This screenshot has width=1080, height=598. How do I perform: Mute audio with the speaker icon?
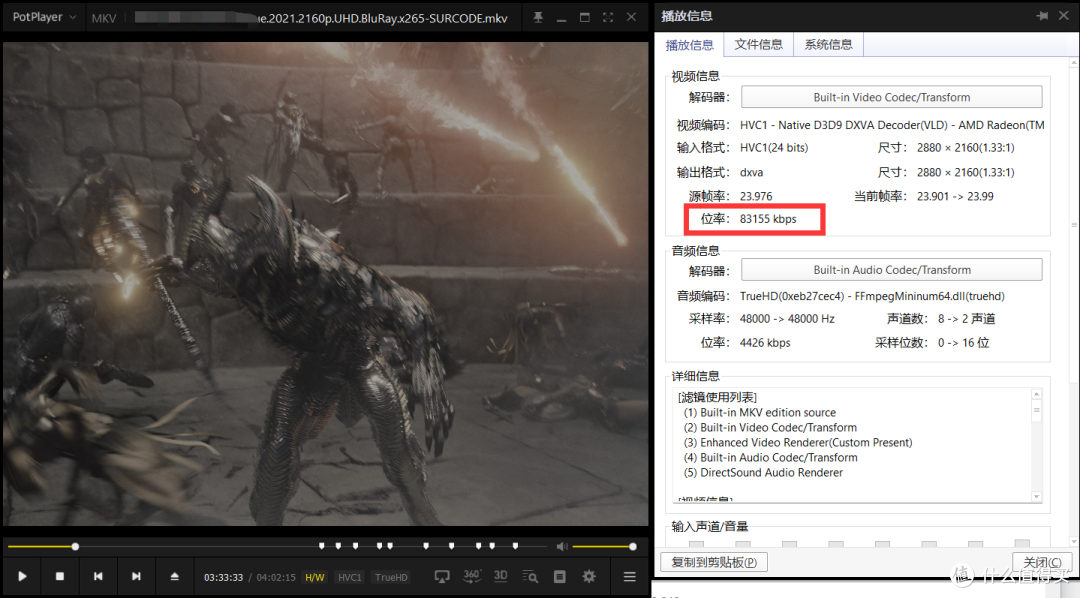562,546
